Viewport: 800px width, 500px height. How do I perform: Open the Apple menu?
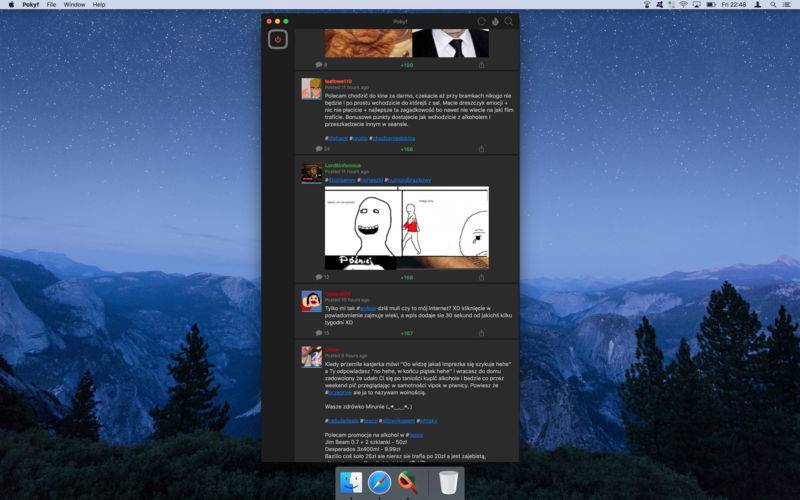point(11,5)
